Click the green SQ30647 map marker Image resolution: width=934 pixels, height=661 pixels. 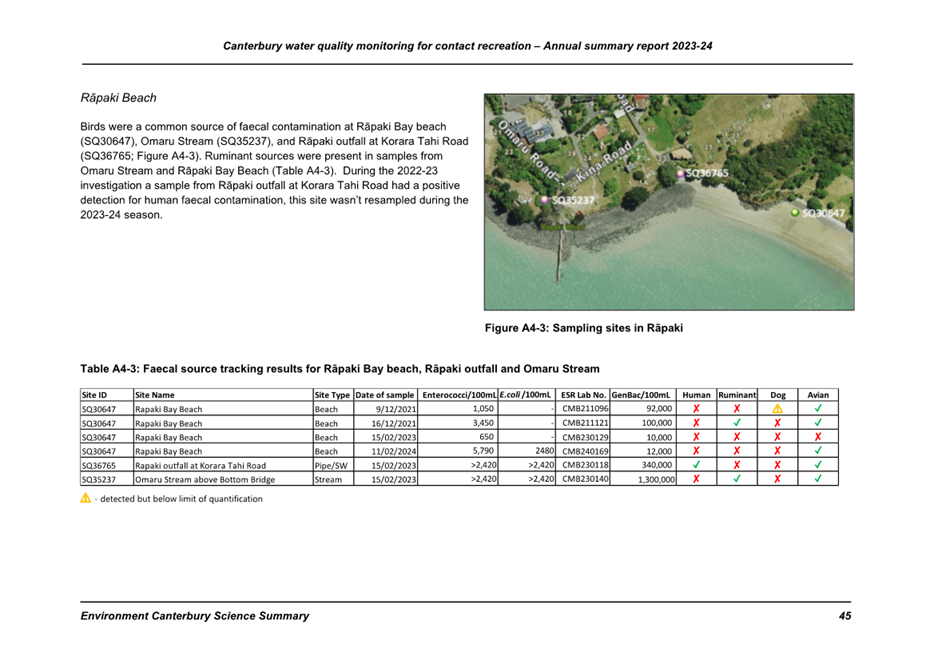click(796, 212)
